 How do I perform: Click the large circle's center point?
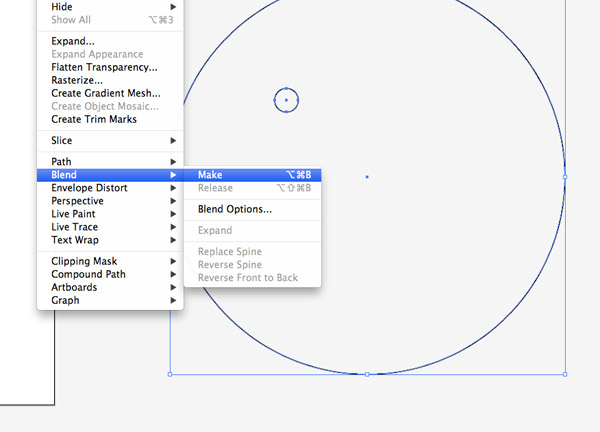[x=367, y=177]
